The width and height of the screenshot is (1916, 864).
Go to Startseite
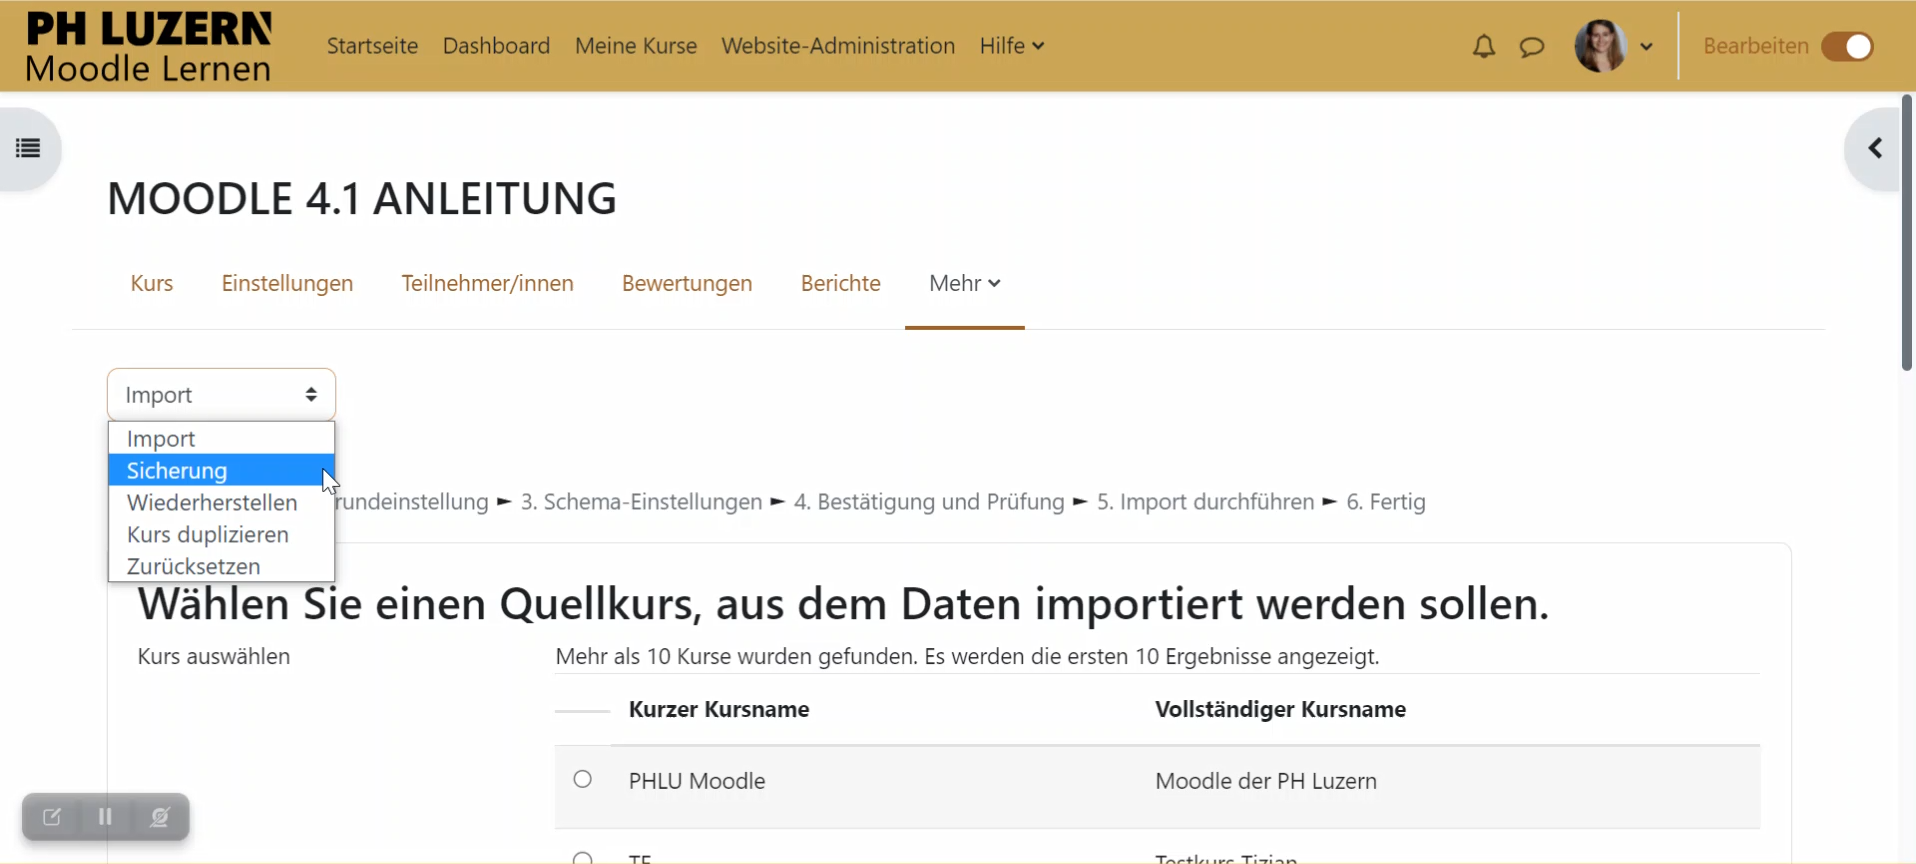372,46
